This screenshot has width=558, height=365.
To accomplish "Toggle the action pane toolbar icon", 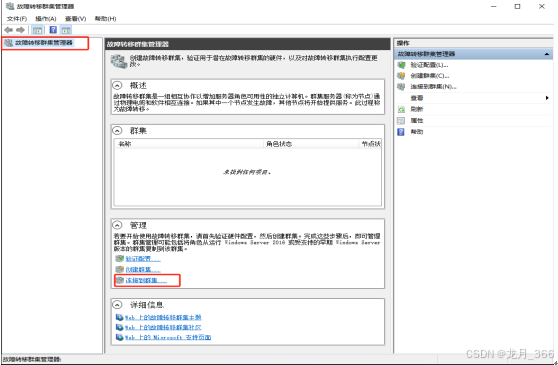I will click(66, 30).
